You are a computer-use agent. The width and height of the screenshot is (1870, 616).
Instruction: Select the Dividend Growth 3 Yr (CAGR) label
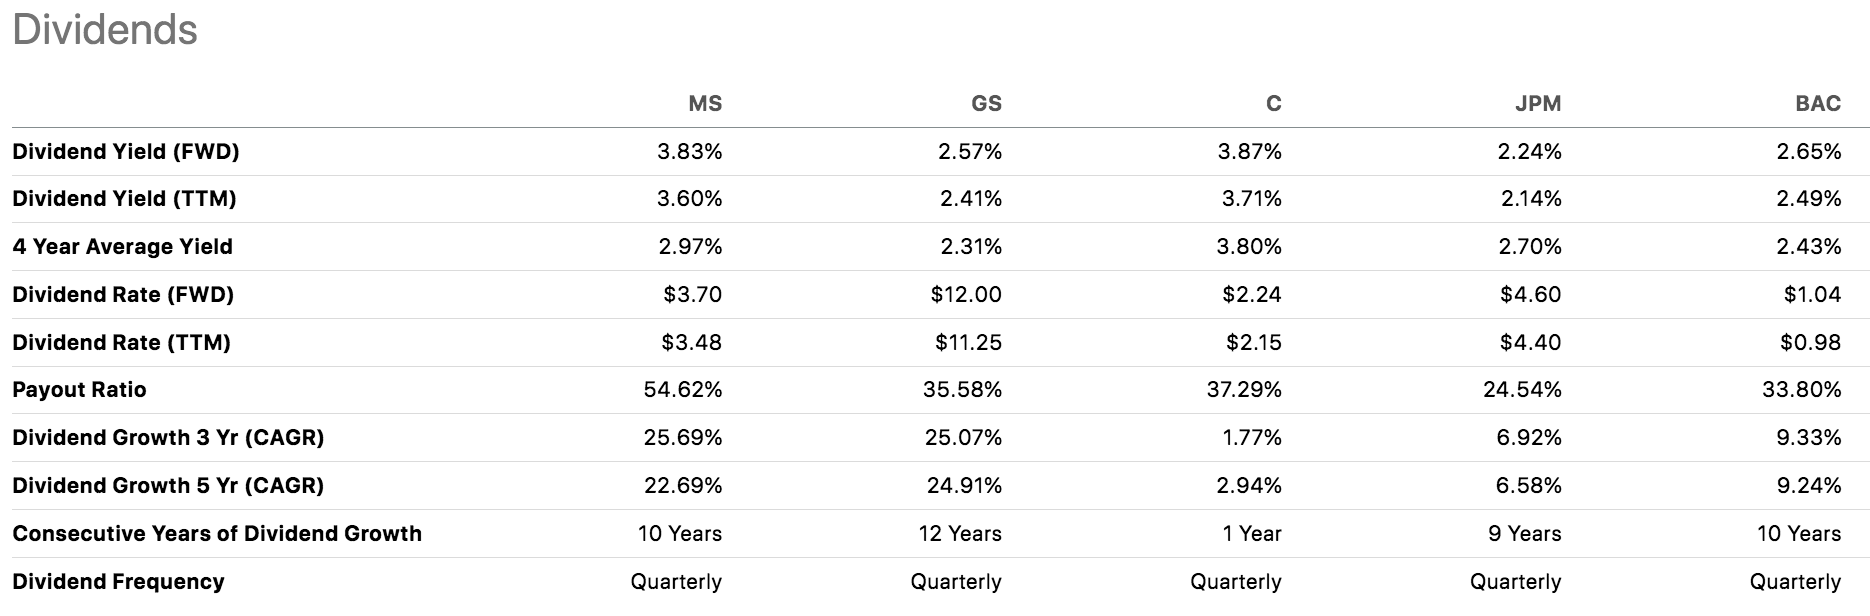click(168, 438)
